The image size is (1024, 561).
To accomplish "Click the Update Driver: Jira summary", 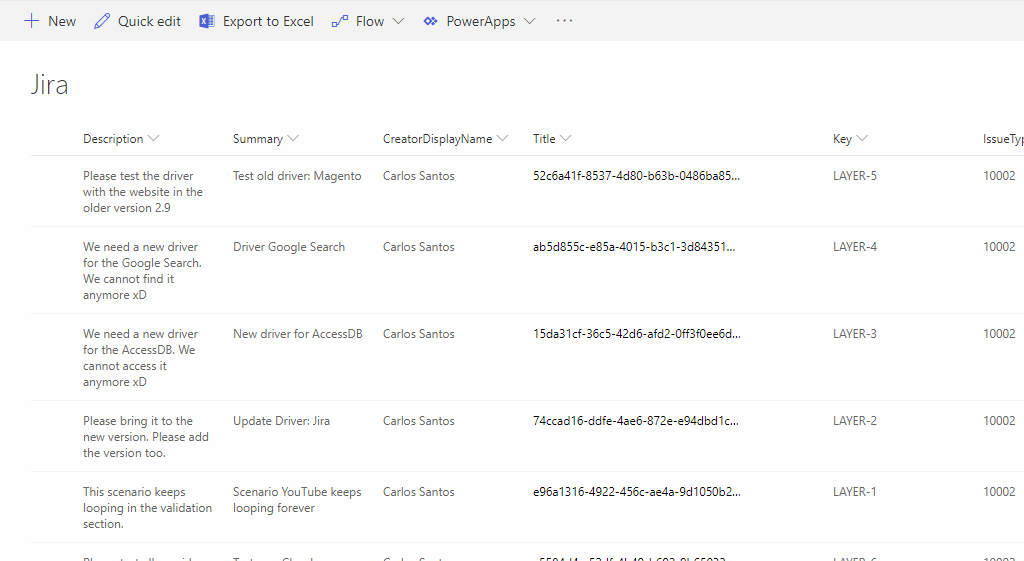I will 281,421.
